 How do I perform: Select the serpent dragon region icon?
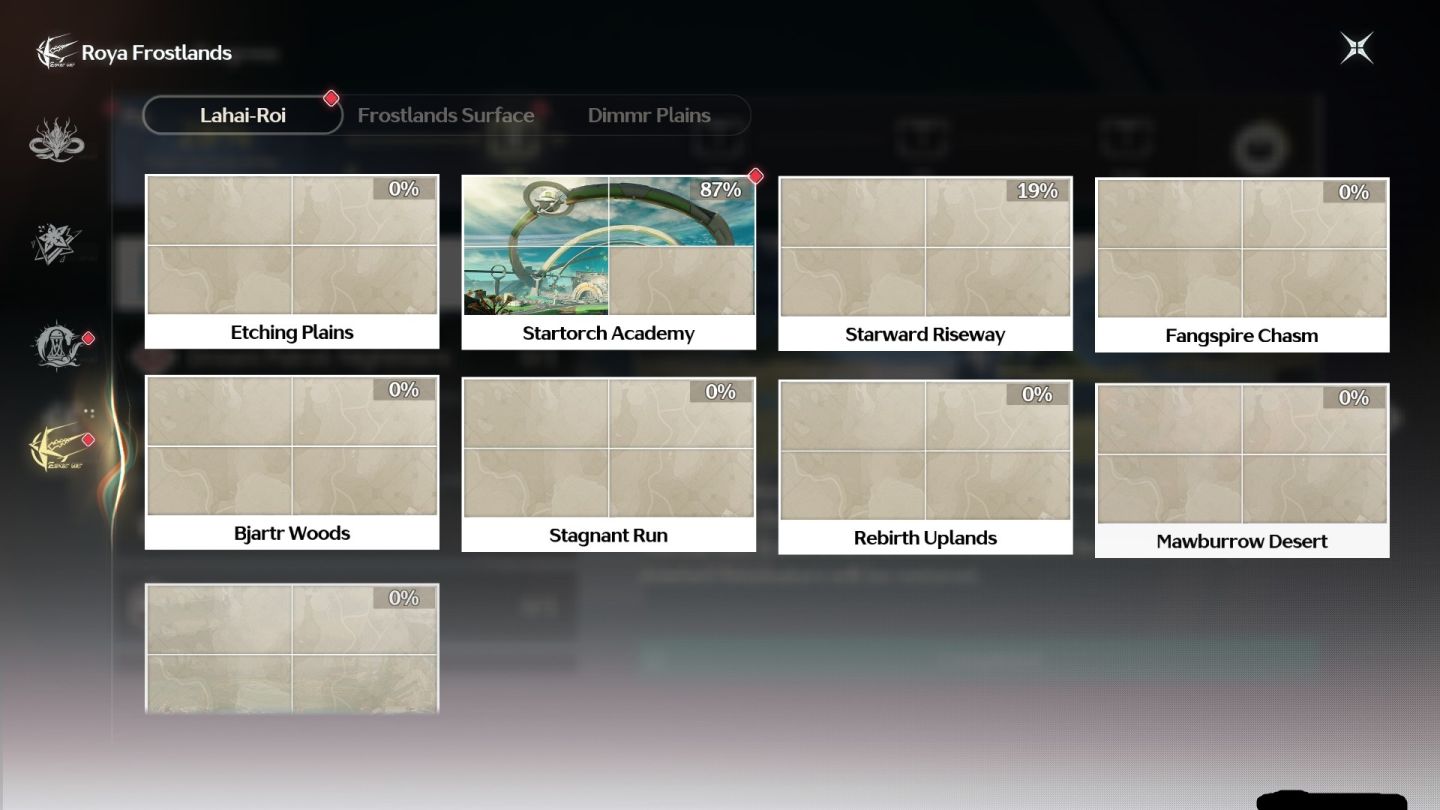(x=56, y=140)
